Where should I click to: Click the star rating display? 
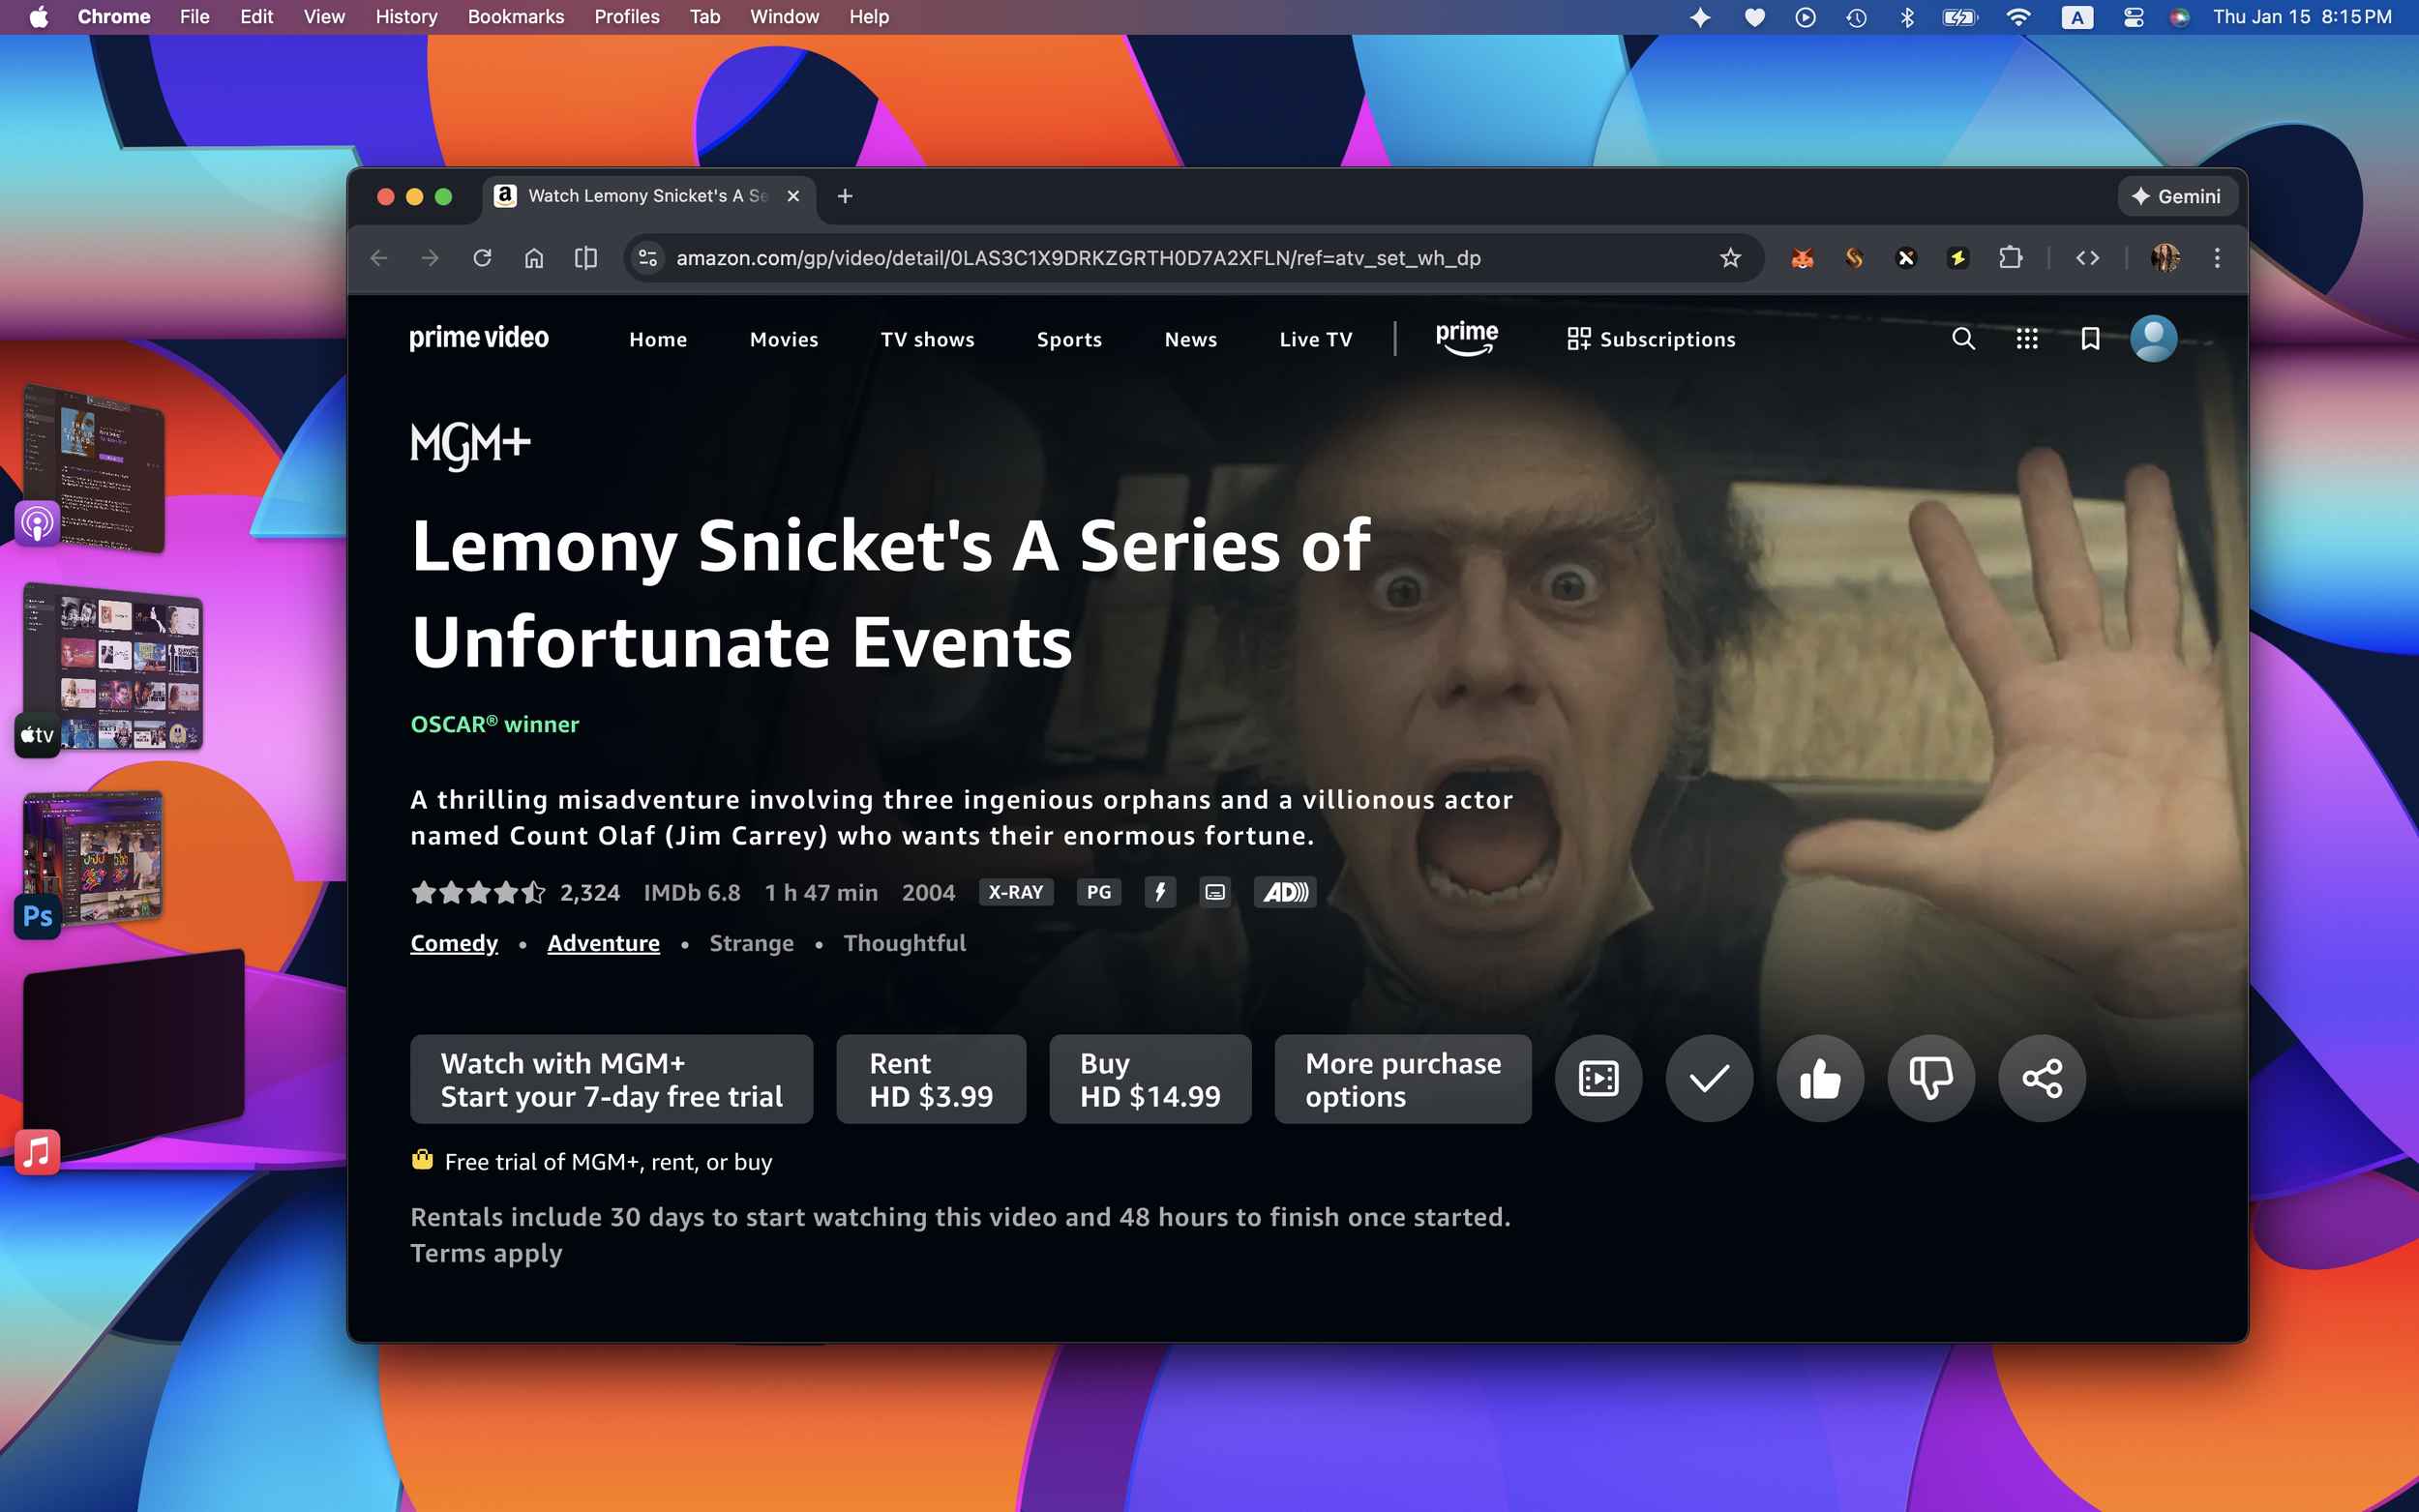click(x=478, y=892)
